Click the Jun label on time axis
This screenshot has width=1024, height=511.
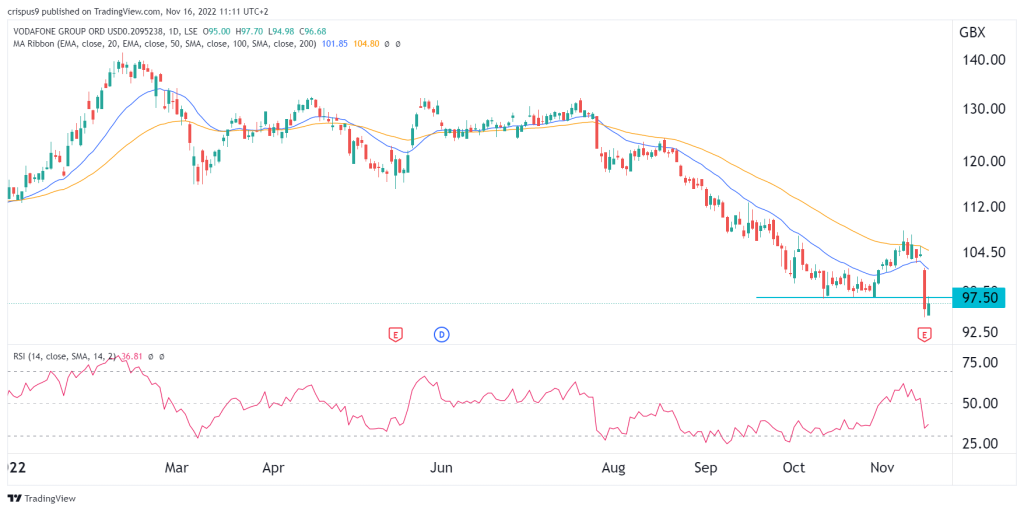point(442,468)
